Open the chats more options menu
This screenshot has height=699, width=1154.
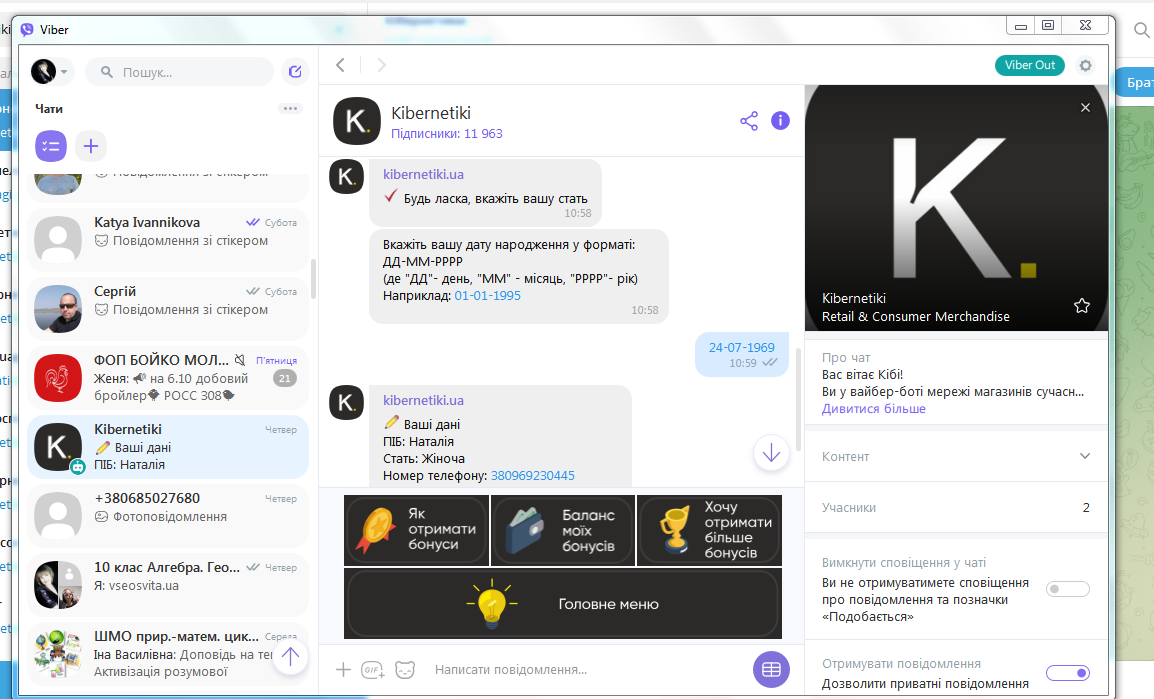[291, 108]
